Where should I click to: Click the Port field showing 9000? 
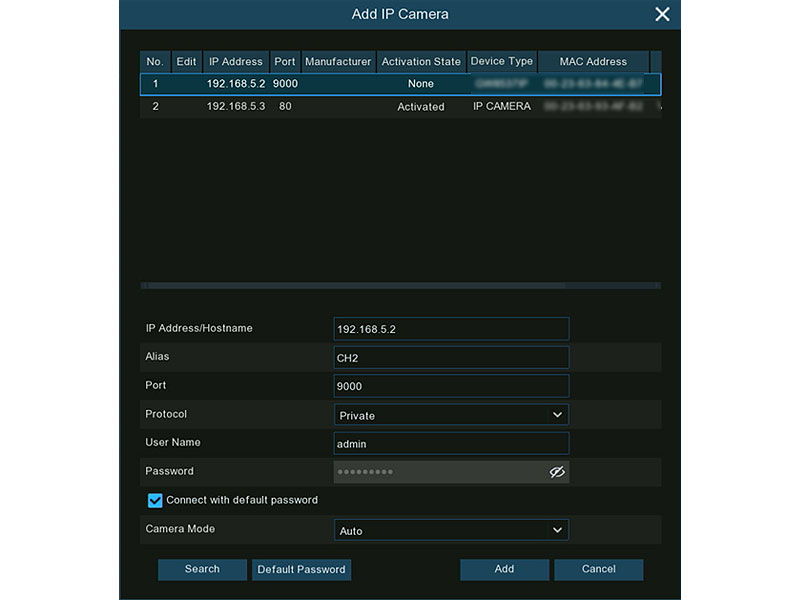tap(451, 385)
